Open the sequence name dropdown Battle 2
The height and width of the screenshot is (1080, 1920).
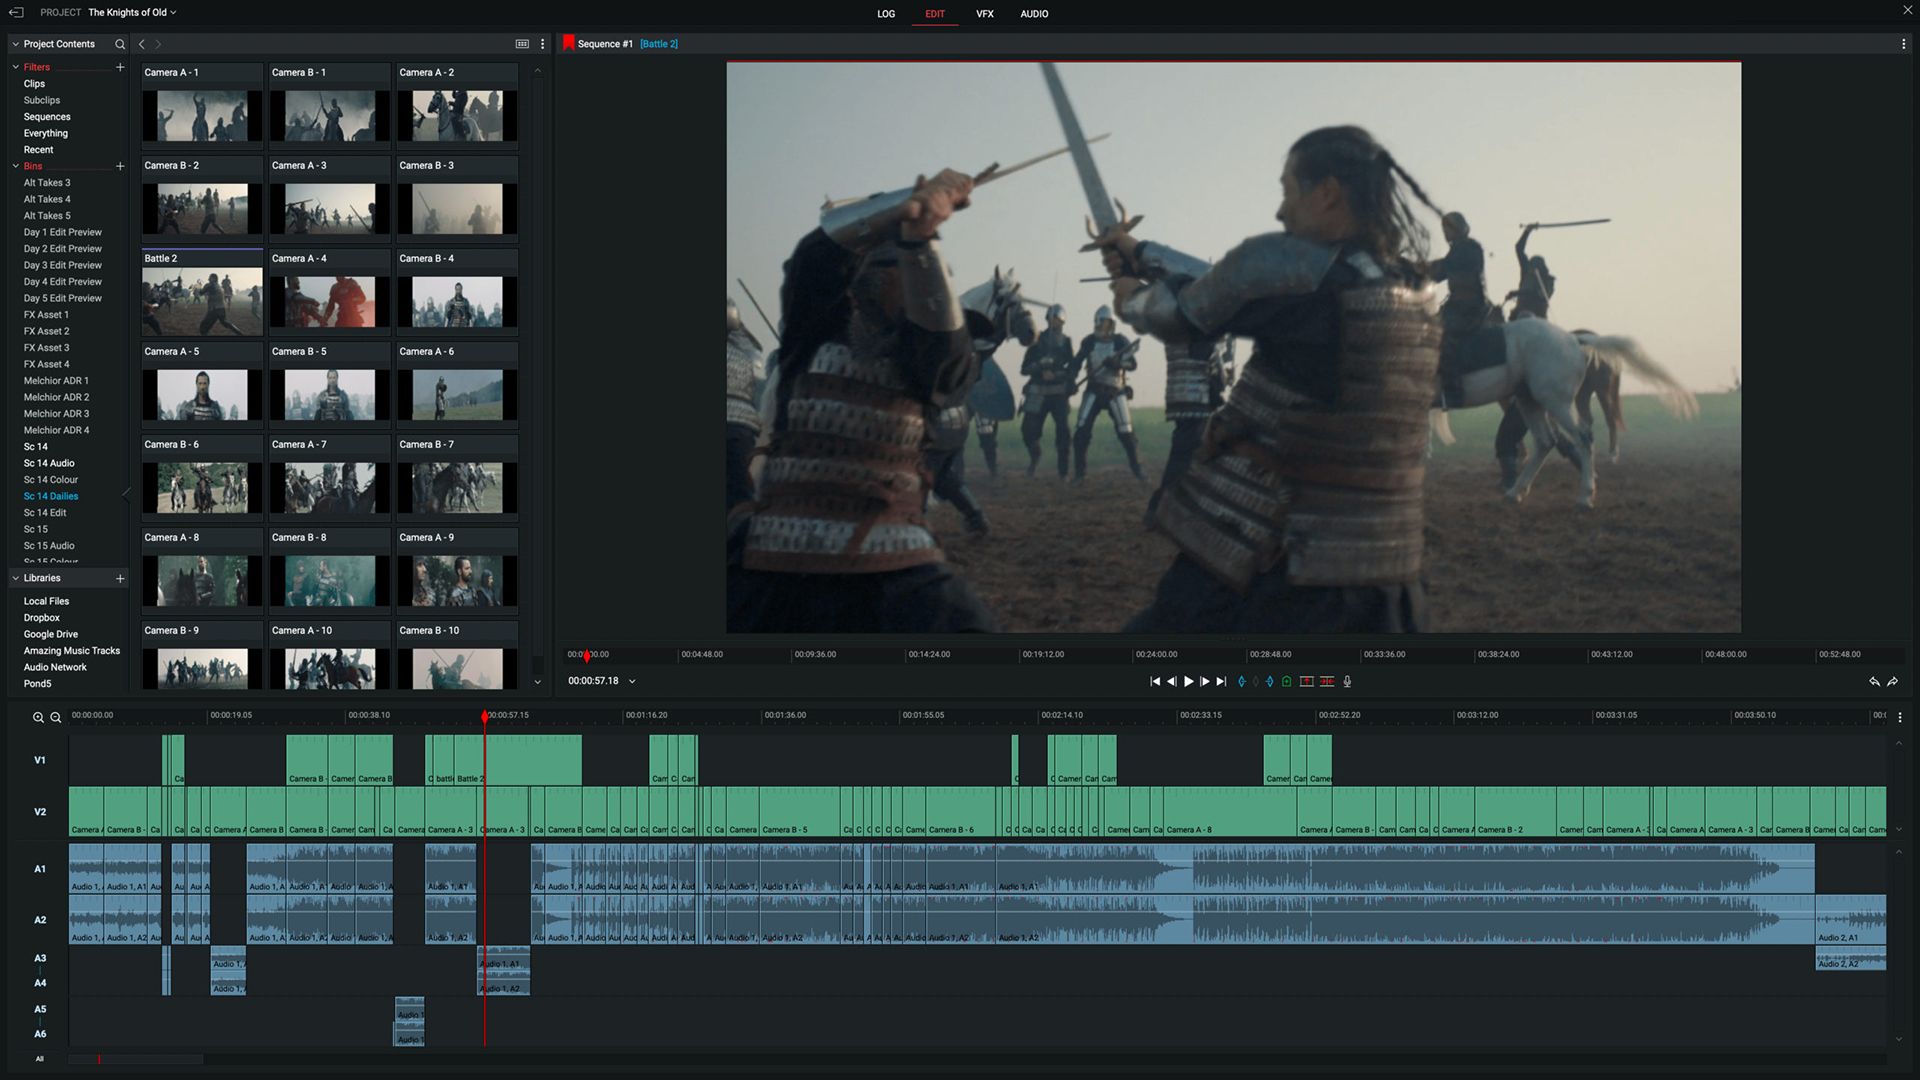tap(658, 45)
